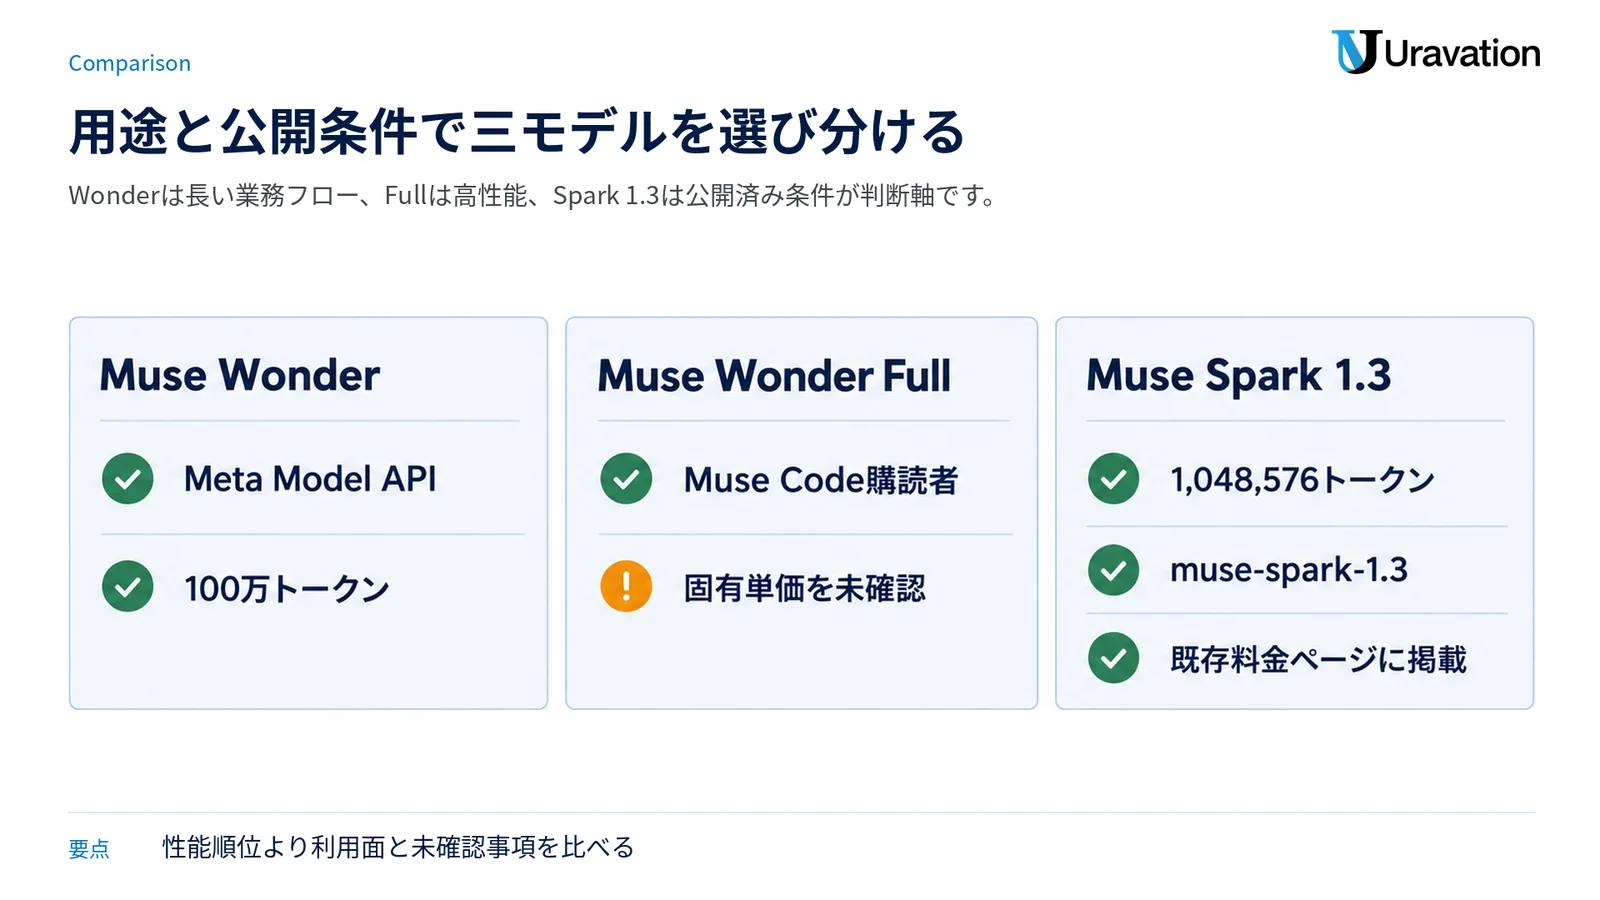Screen dimensions: 1600x900
Task: Click the text Meta Model API
Action: (310, 479)
